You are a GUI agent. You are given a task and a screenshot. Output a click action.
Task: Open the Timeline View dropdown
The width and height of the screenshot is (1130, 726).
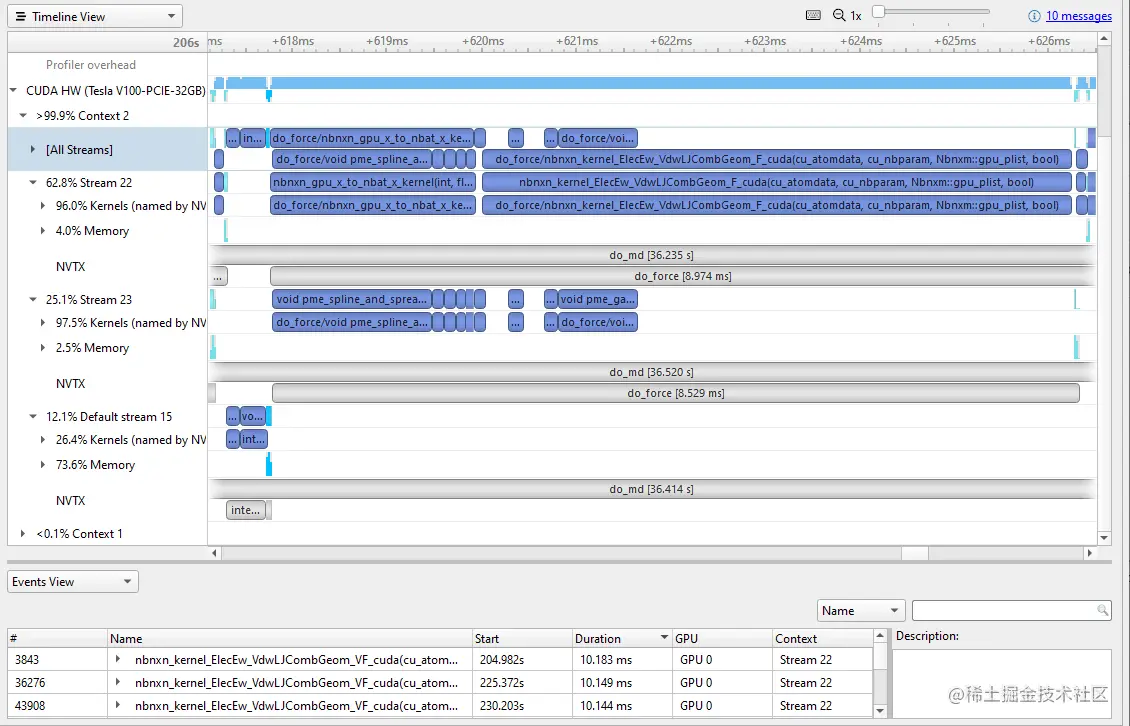[168, 15]
